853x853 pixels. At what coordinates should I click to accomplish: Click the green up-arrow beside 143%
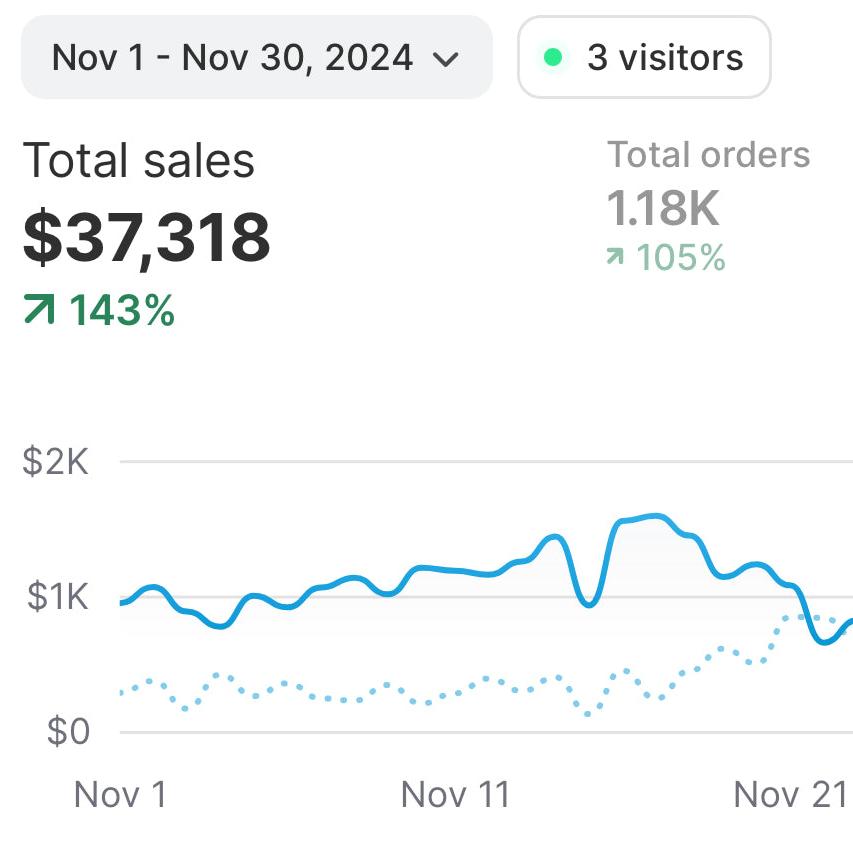[x=38, y=312]
